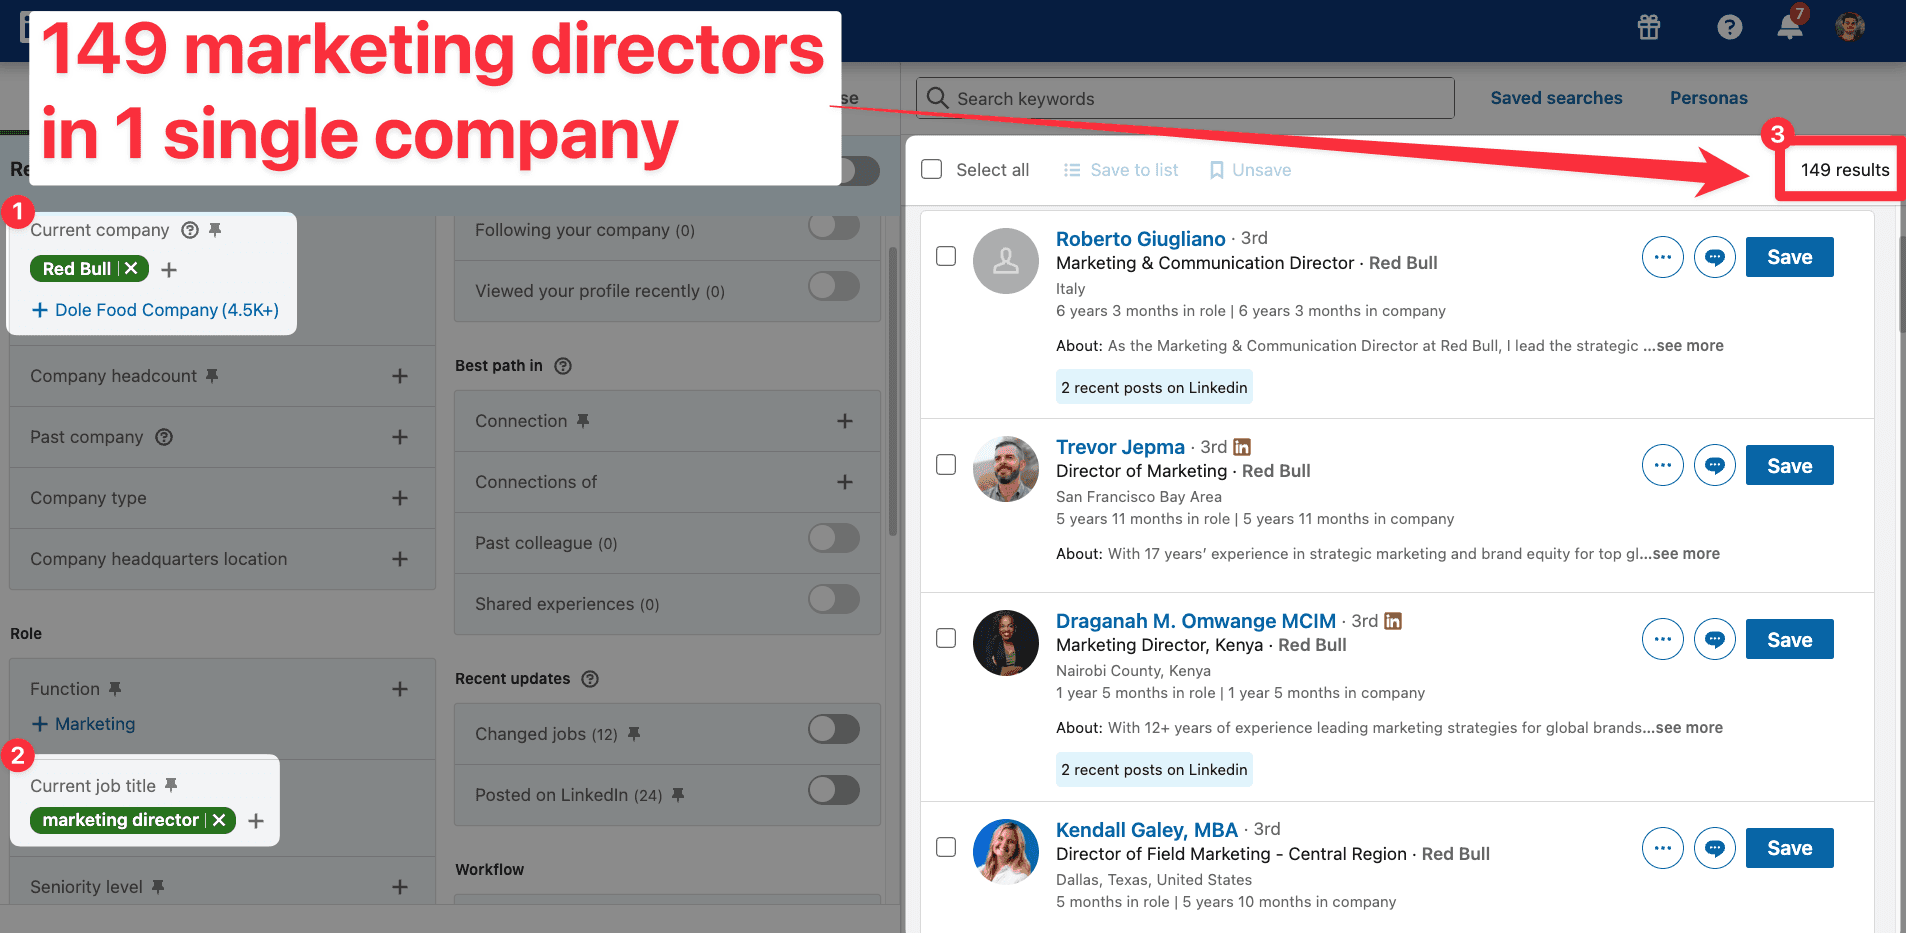Pin the Current company filter

coord(215,230)
